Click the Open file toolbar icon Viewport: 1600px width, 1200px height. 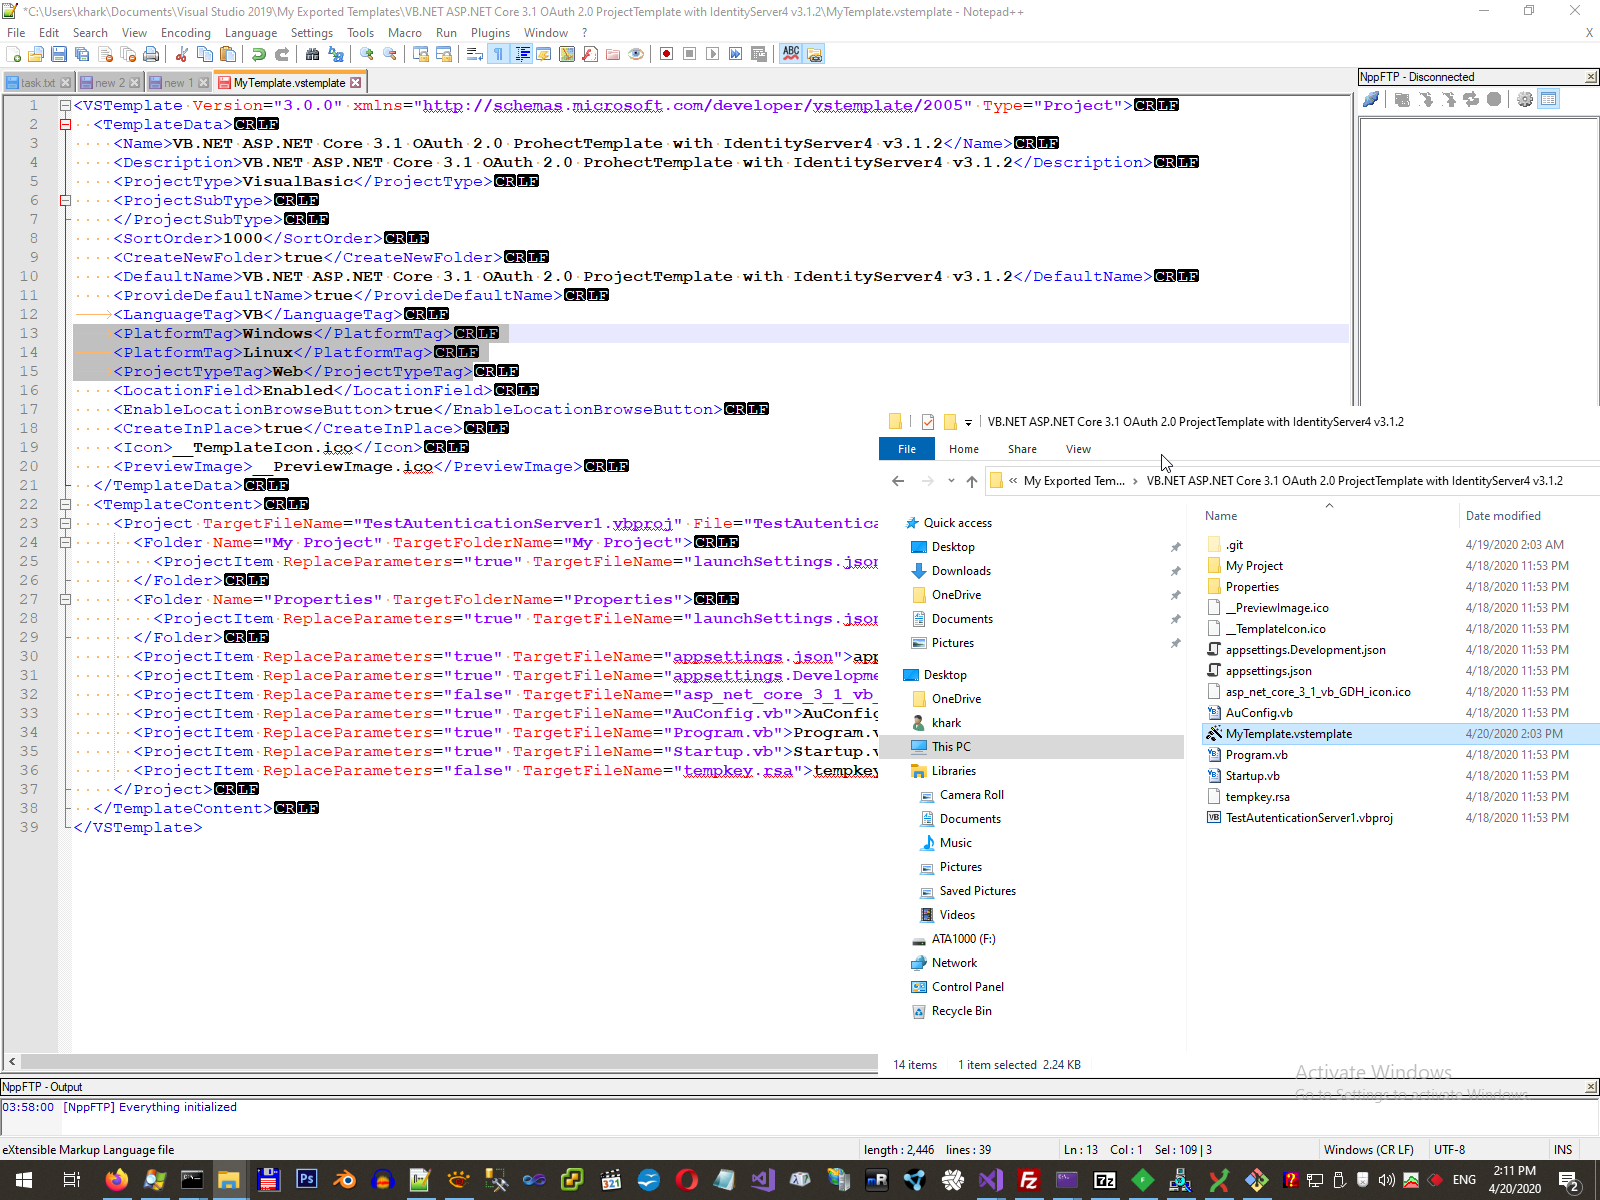pyautogui.click(x=36, y=54)
